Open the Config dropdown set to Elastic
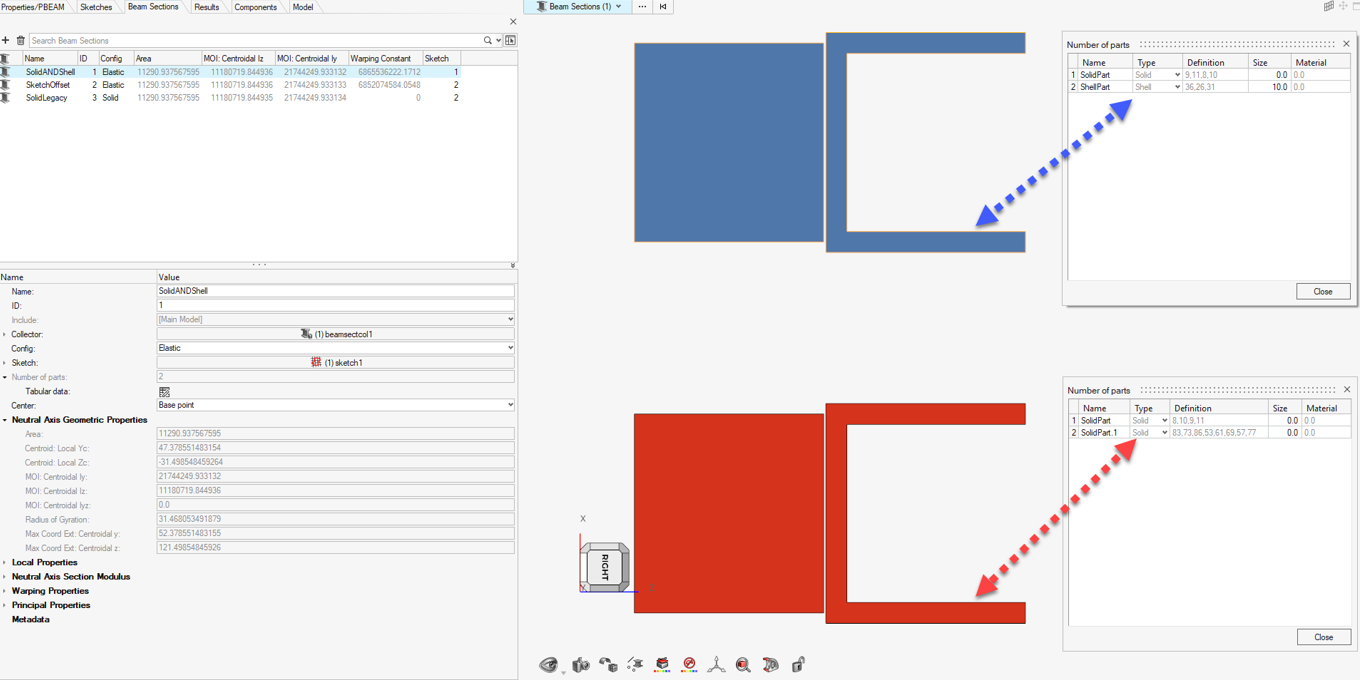Image resolution: width=1368 pixels, height=680 pixels. (335, 348)
